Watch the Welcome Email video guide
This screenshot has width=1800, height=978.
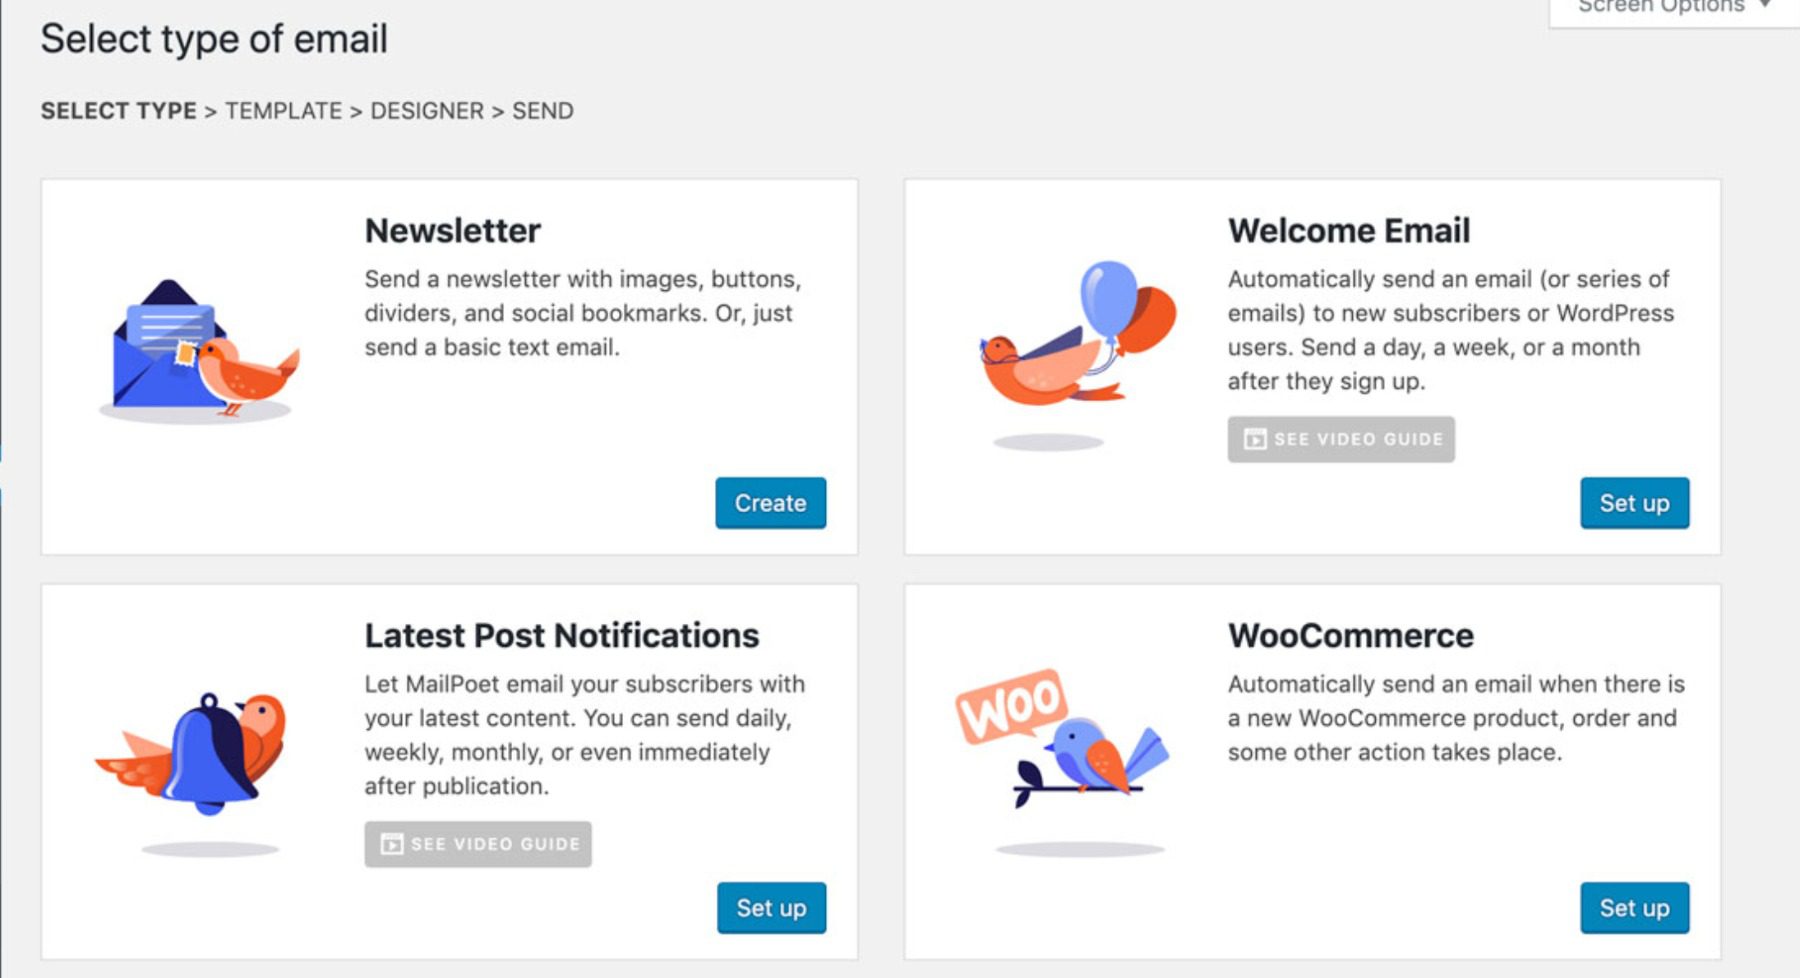pos(1340,438)
